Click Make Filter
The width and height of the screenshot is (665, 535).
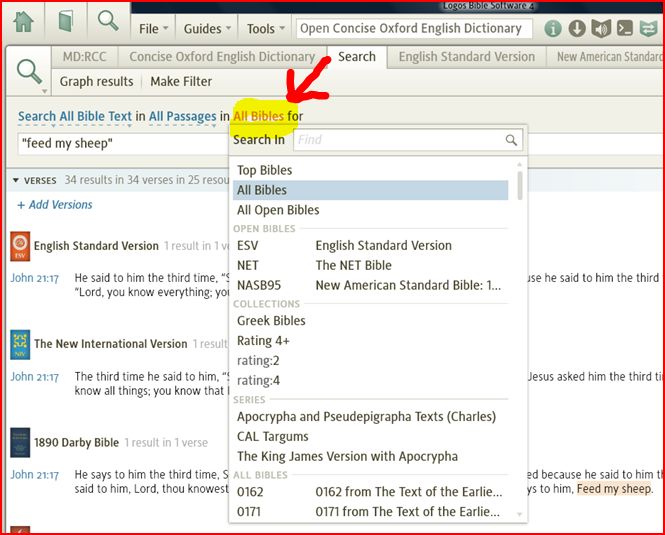181,81
